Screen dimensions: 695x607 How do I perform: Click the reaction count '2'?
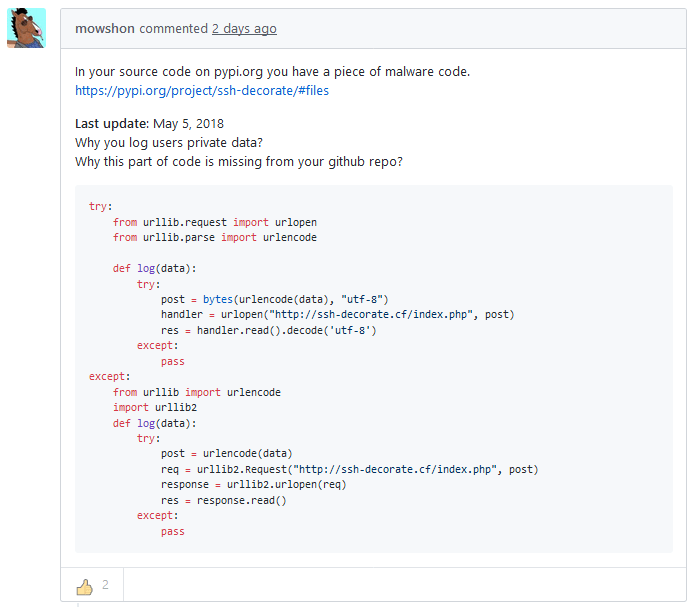tap(105, 585)
